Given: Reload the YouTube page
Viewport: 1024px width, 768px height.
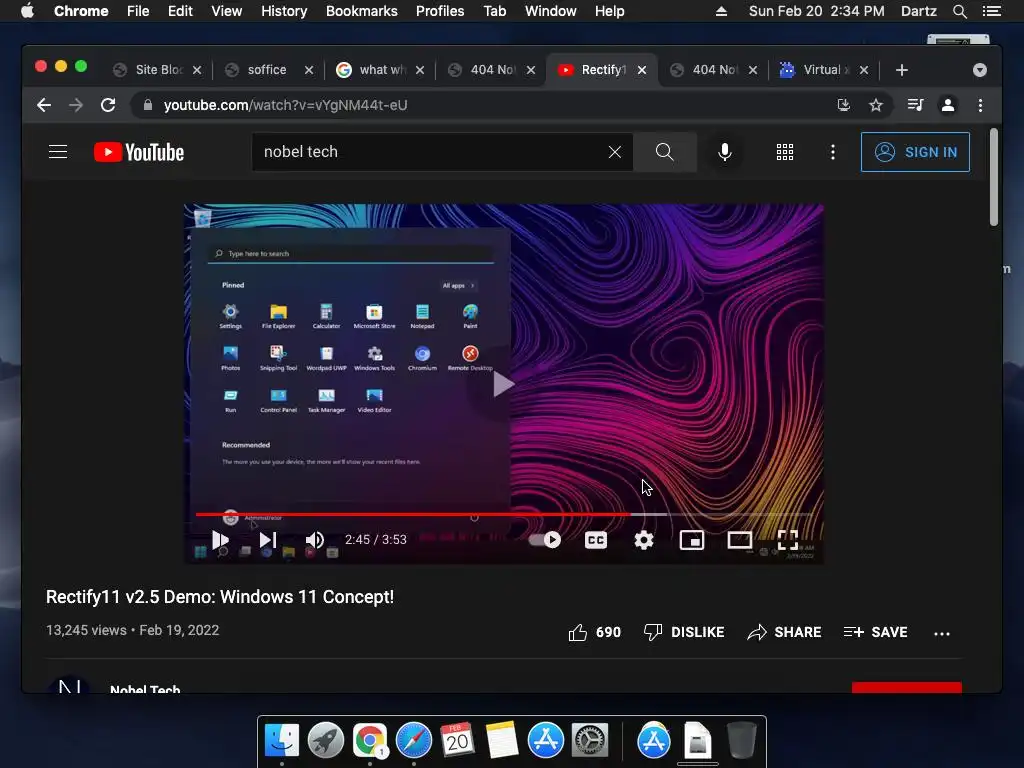Looking at the screenshot, I should tap(108, 105).
